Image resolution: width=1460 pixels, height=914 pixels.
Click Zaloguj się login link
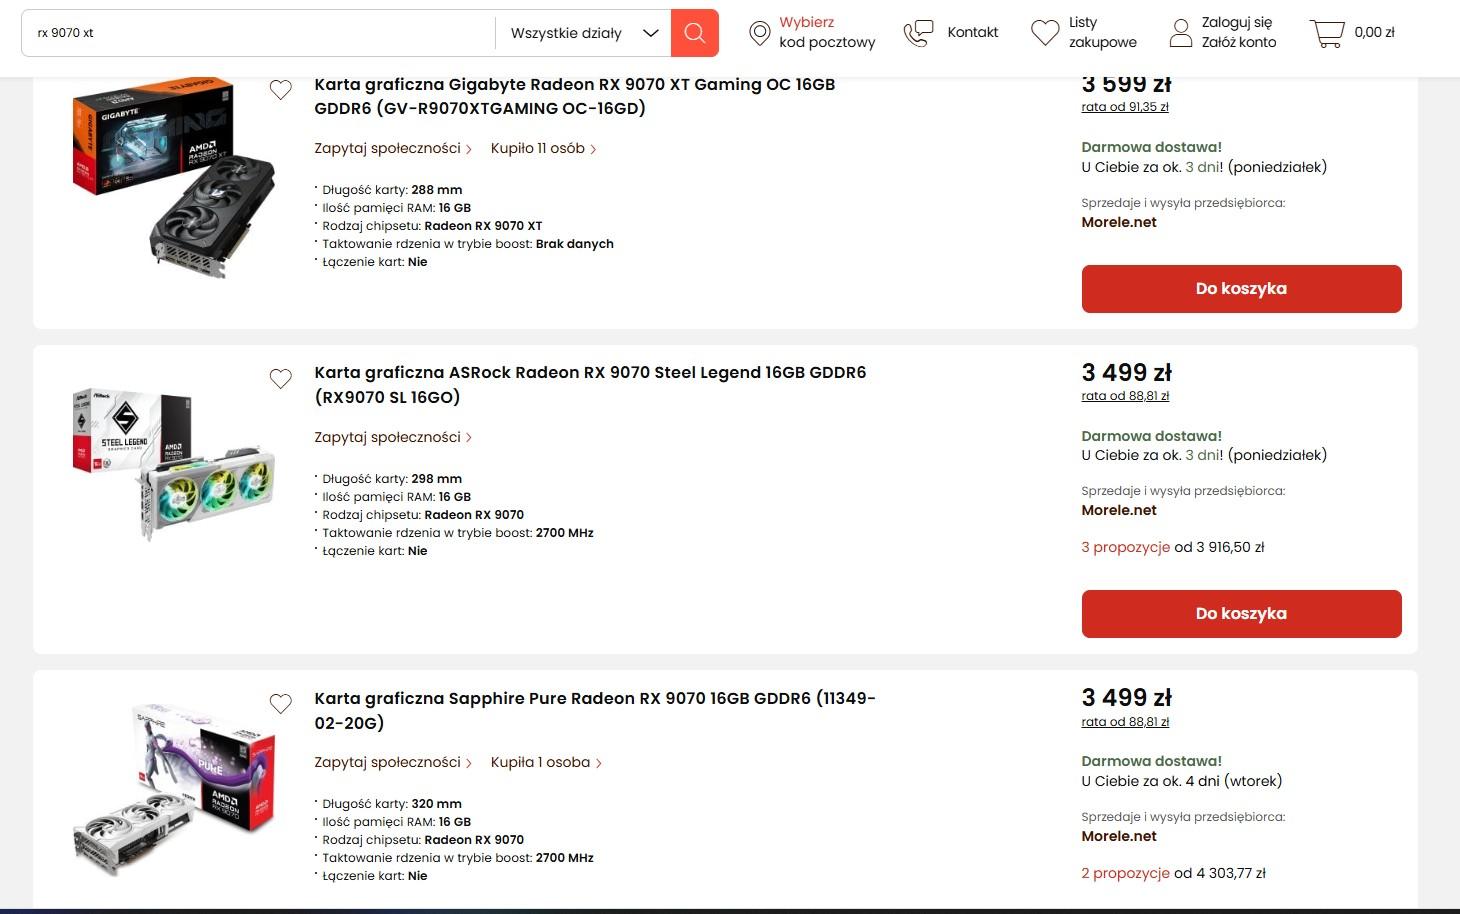click(x=1237, y=22)
